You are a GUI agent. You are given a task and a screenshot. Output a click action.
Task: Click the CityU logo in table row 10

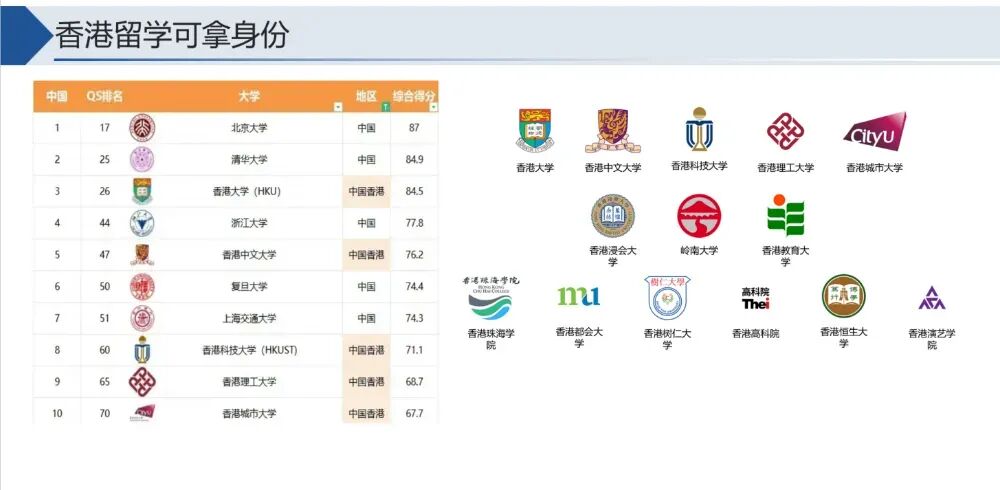click(x=143, y=412)
